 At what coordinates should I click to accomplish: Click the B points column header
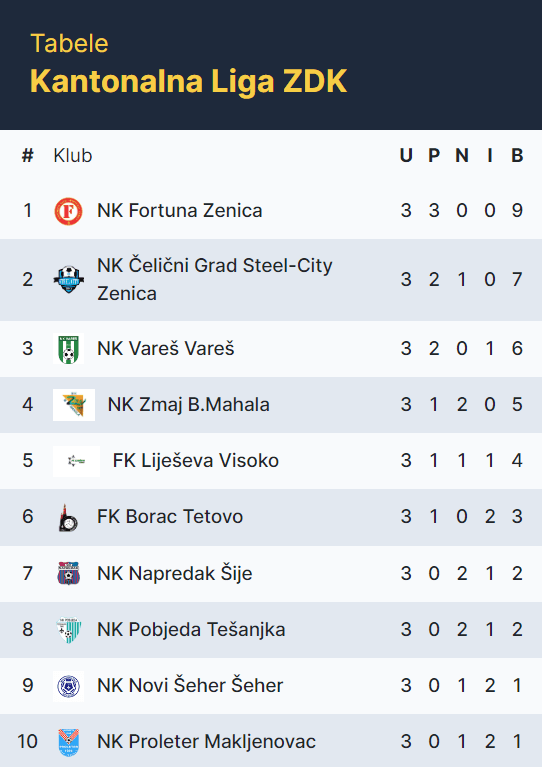click(517, 156)
